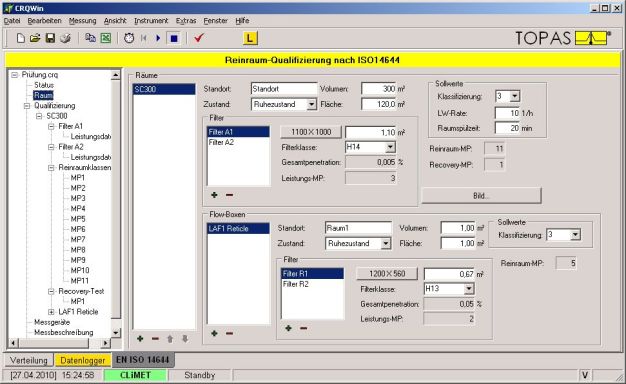Click the Standort input field for the room

pyautogui.click(x=284, y=89)
